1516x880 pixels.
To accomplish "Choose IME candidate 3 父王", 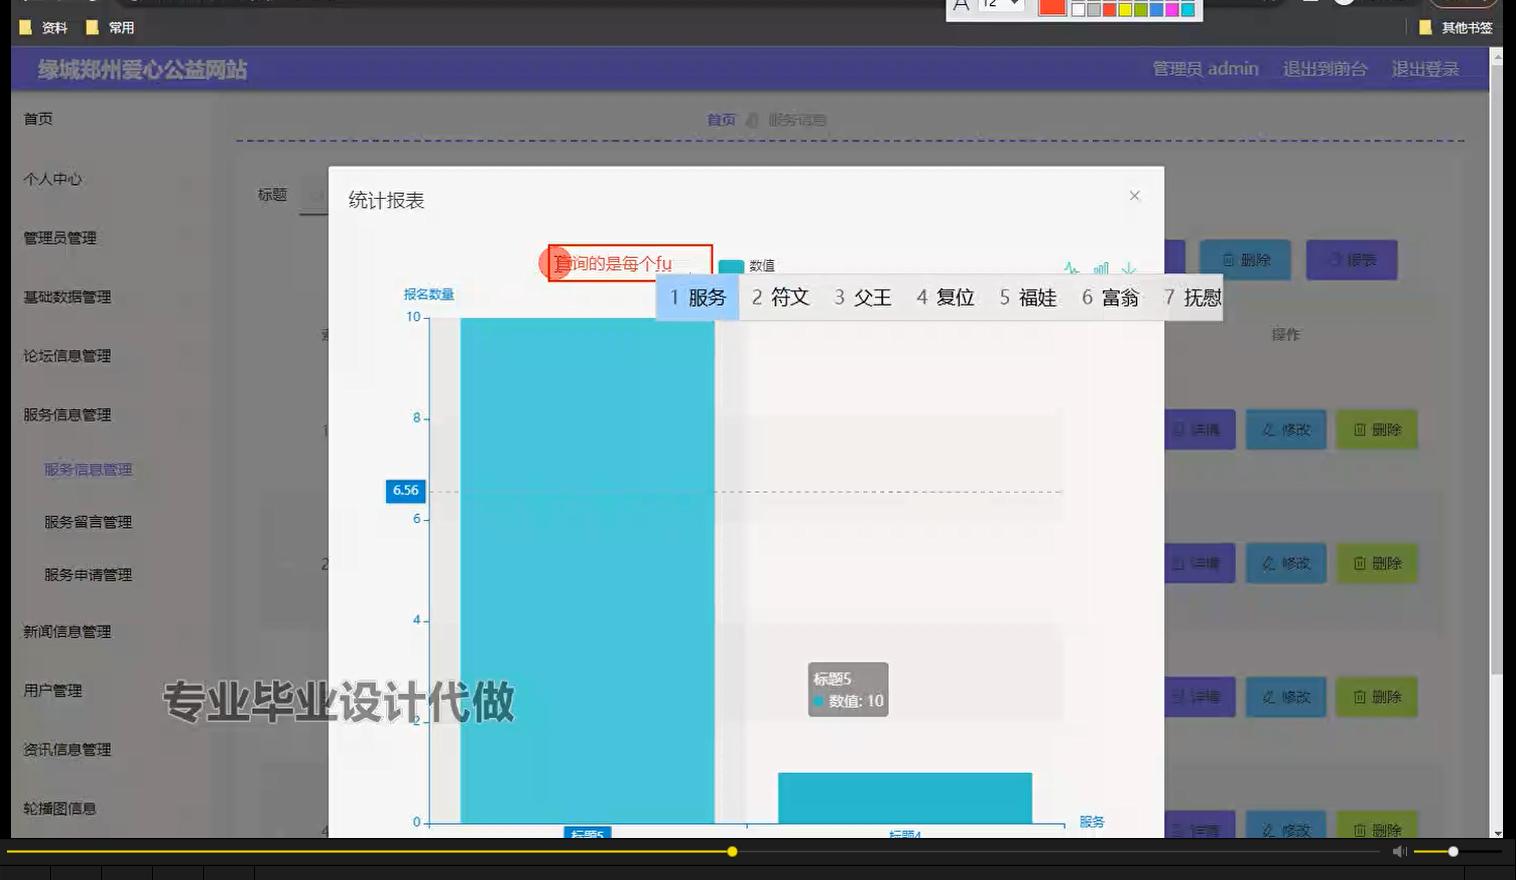I will coord(862,298).
